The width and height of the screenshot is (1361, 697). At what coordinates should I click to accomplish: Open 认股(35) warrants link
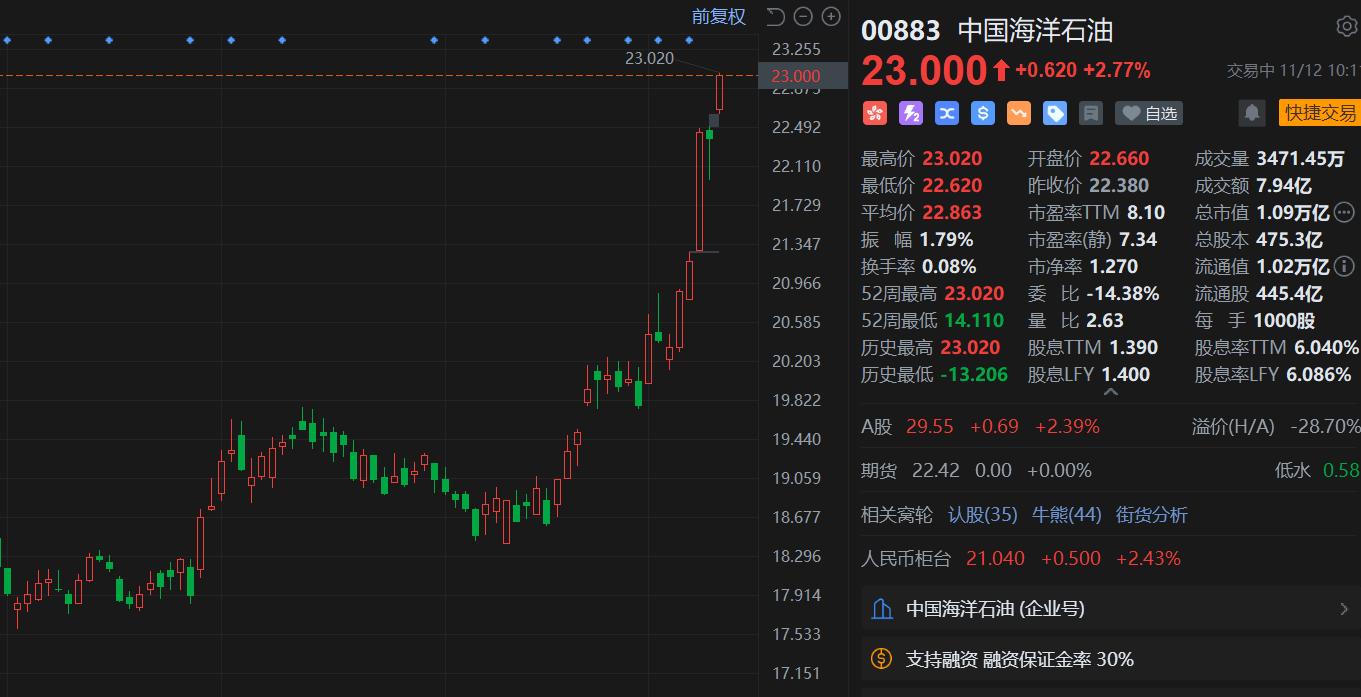(982, 515)
